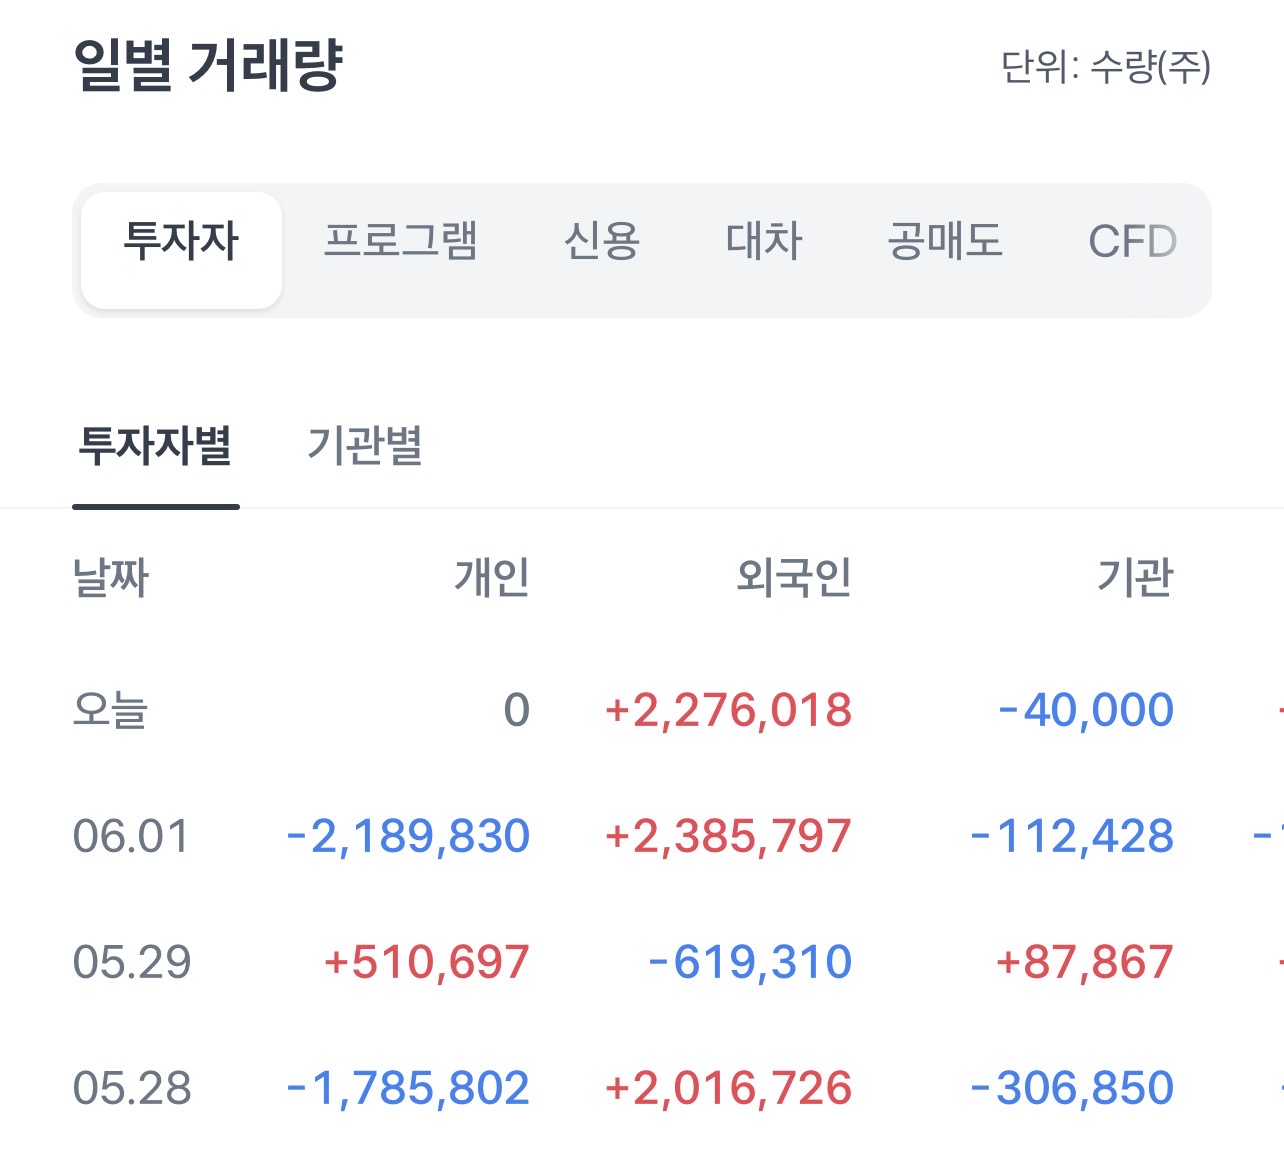Open the 대차 tab

coord(764,241)
